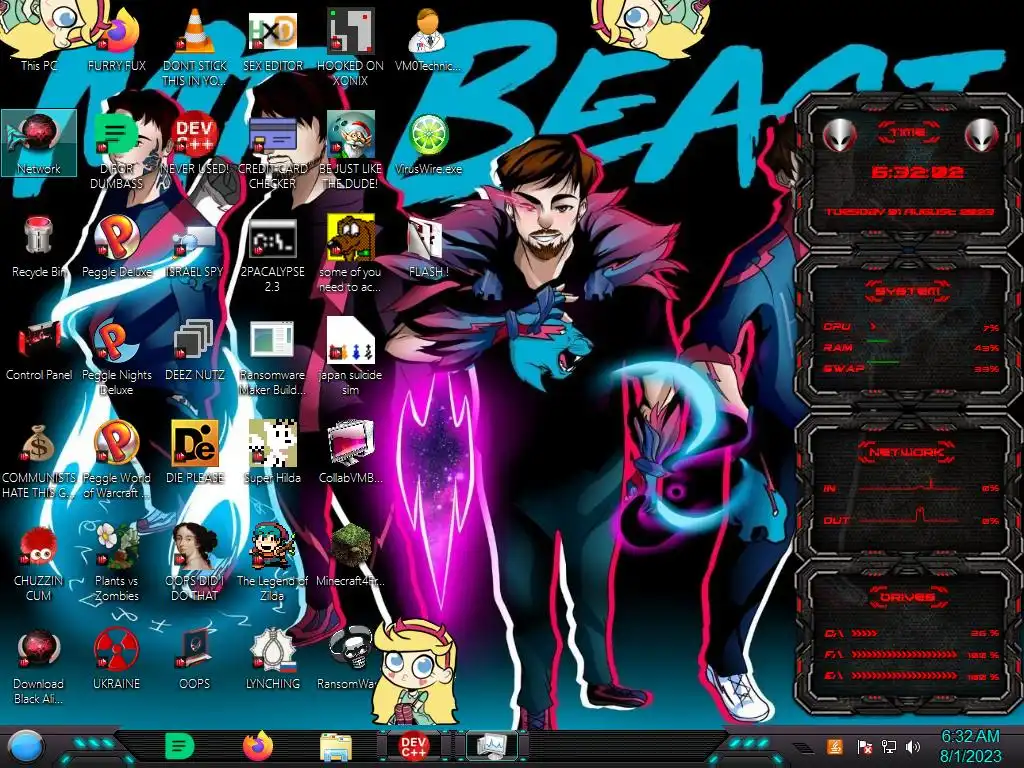Open the UKRAINE radiation symbol icon
The width and height of the screenshot is (1024, 768).
click(116, 659)
